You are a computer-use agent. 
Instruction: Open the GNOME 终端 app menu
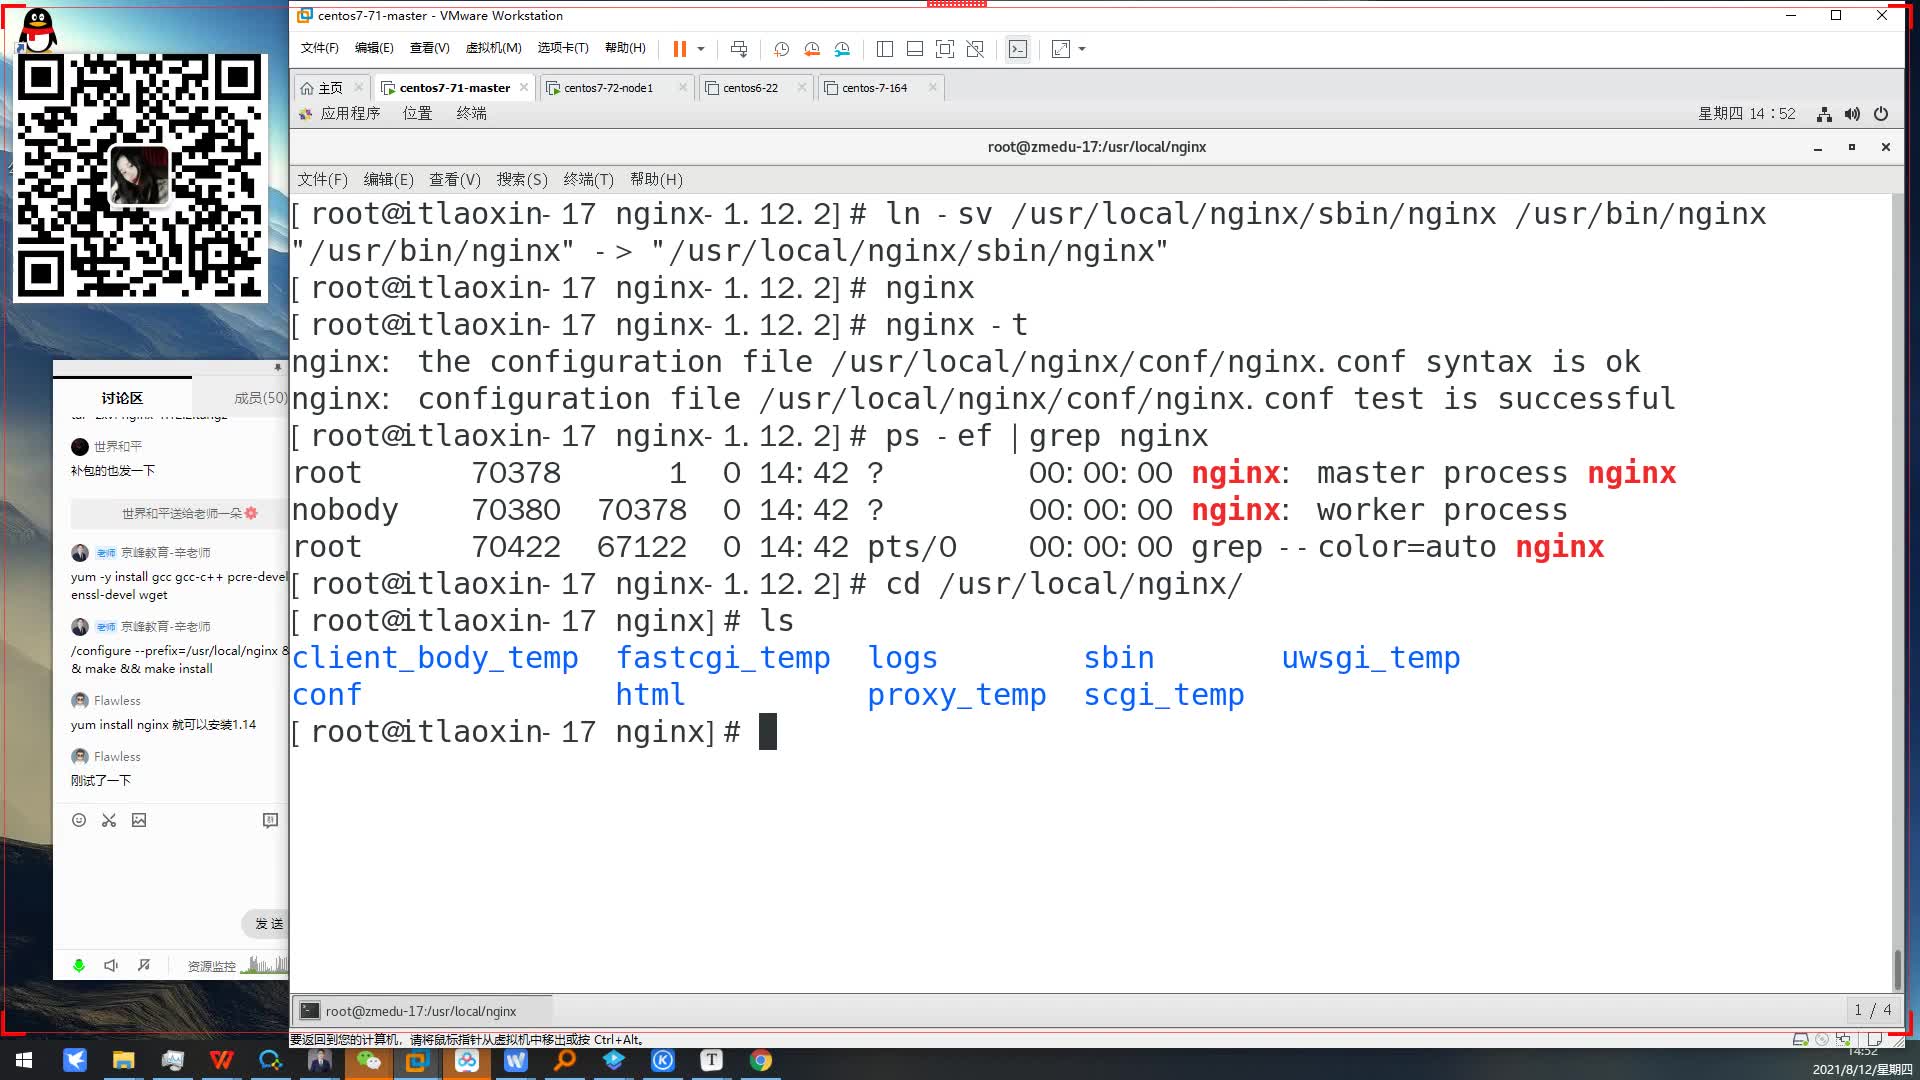(471, 114)
